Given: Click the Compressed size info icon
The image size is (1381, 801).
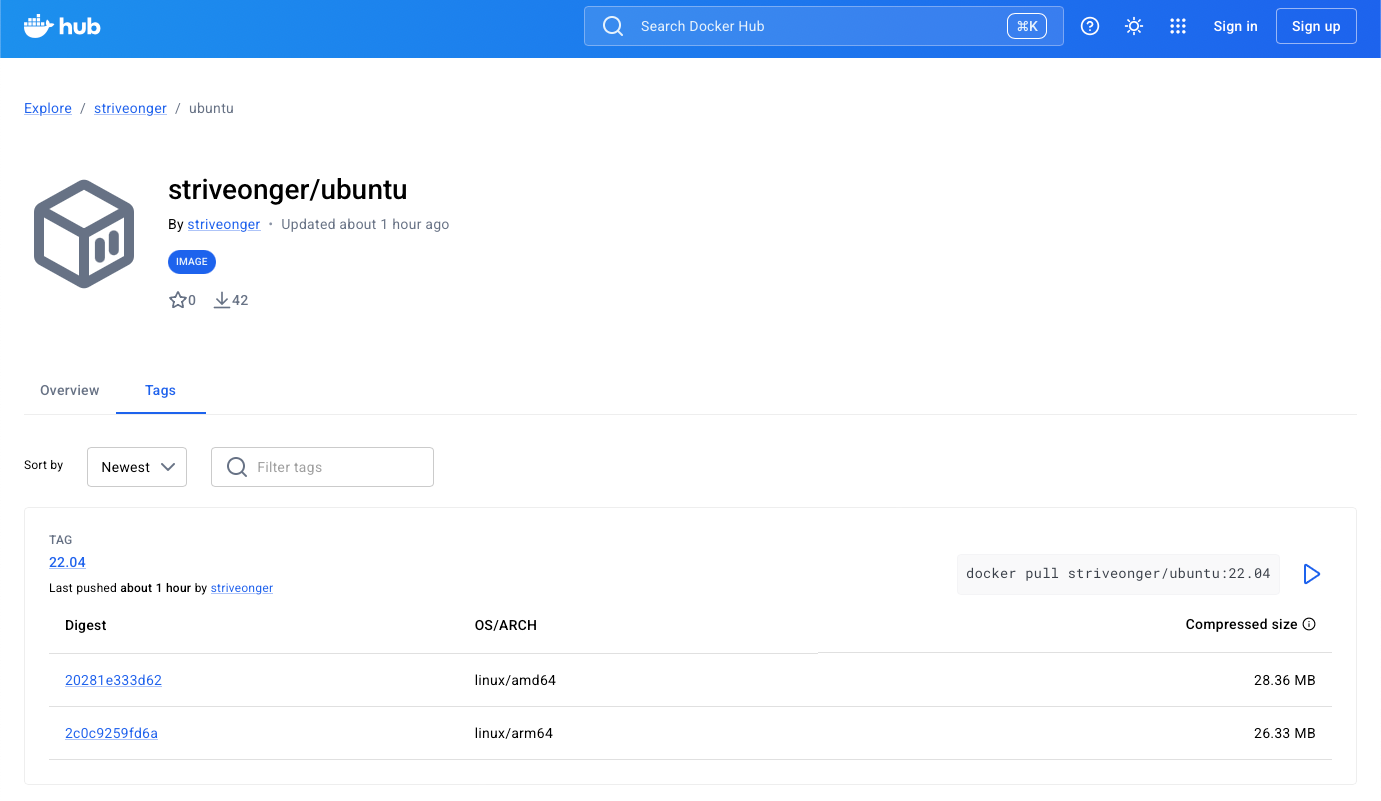Looking at the screenshot, I should point(1309,624).
